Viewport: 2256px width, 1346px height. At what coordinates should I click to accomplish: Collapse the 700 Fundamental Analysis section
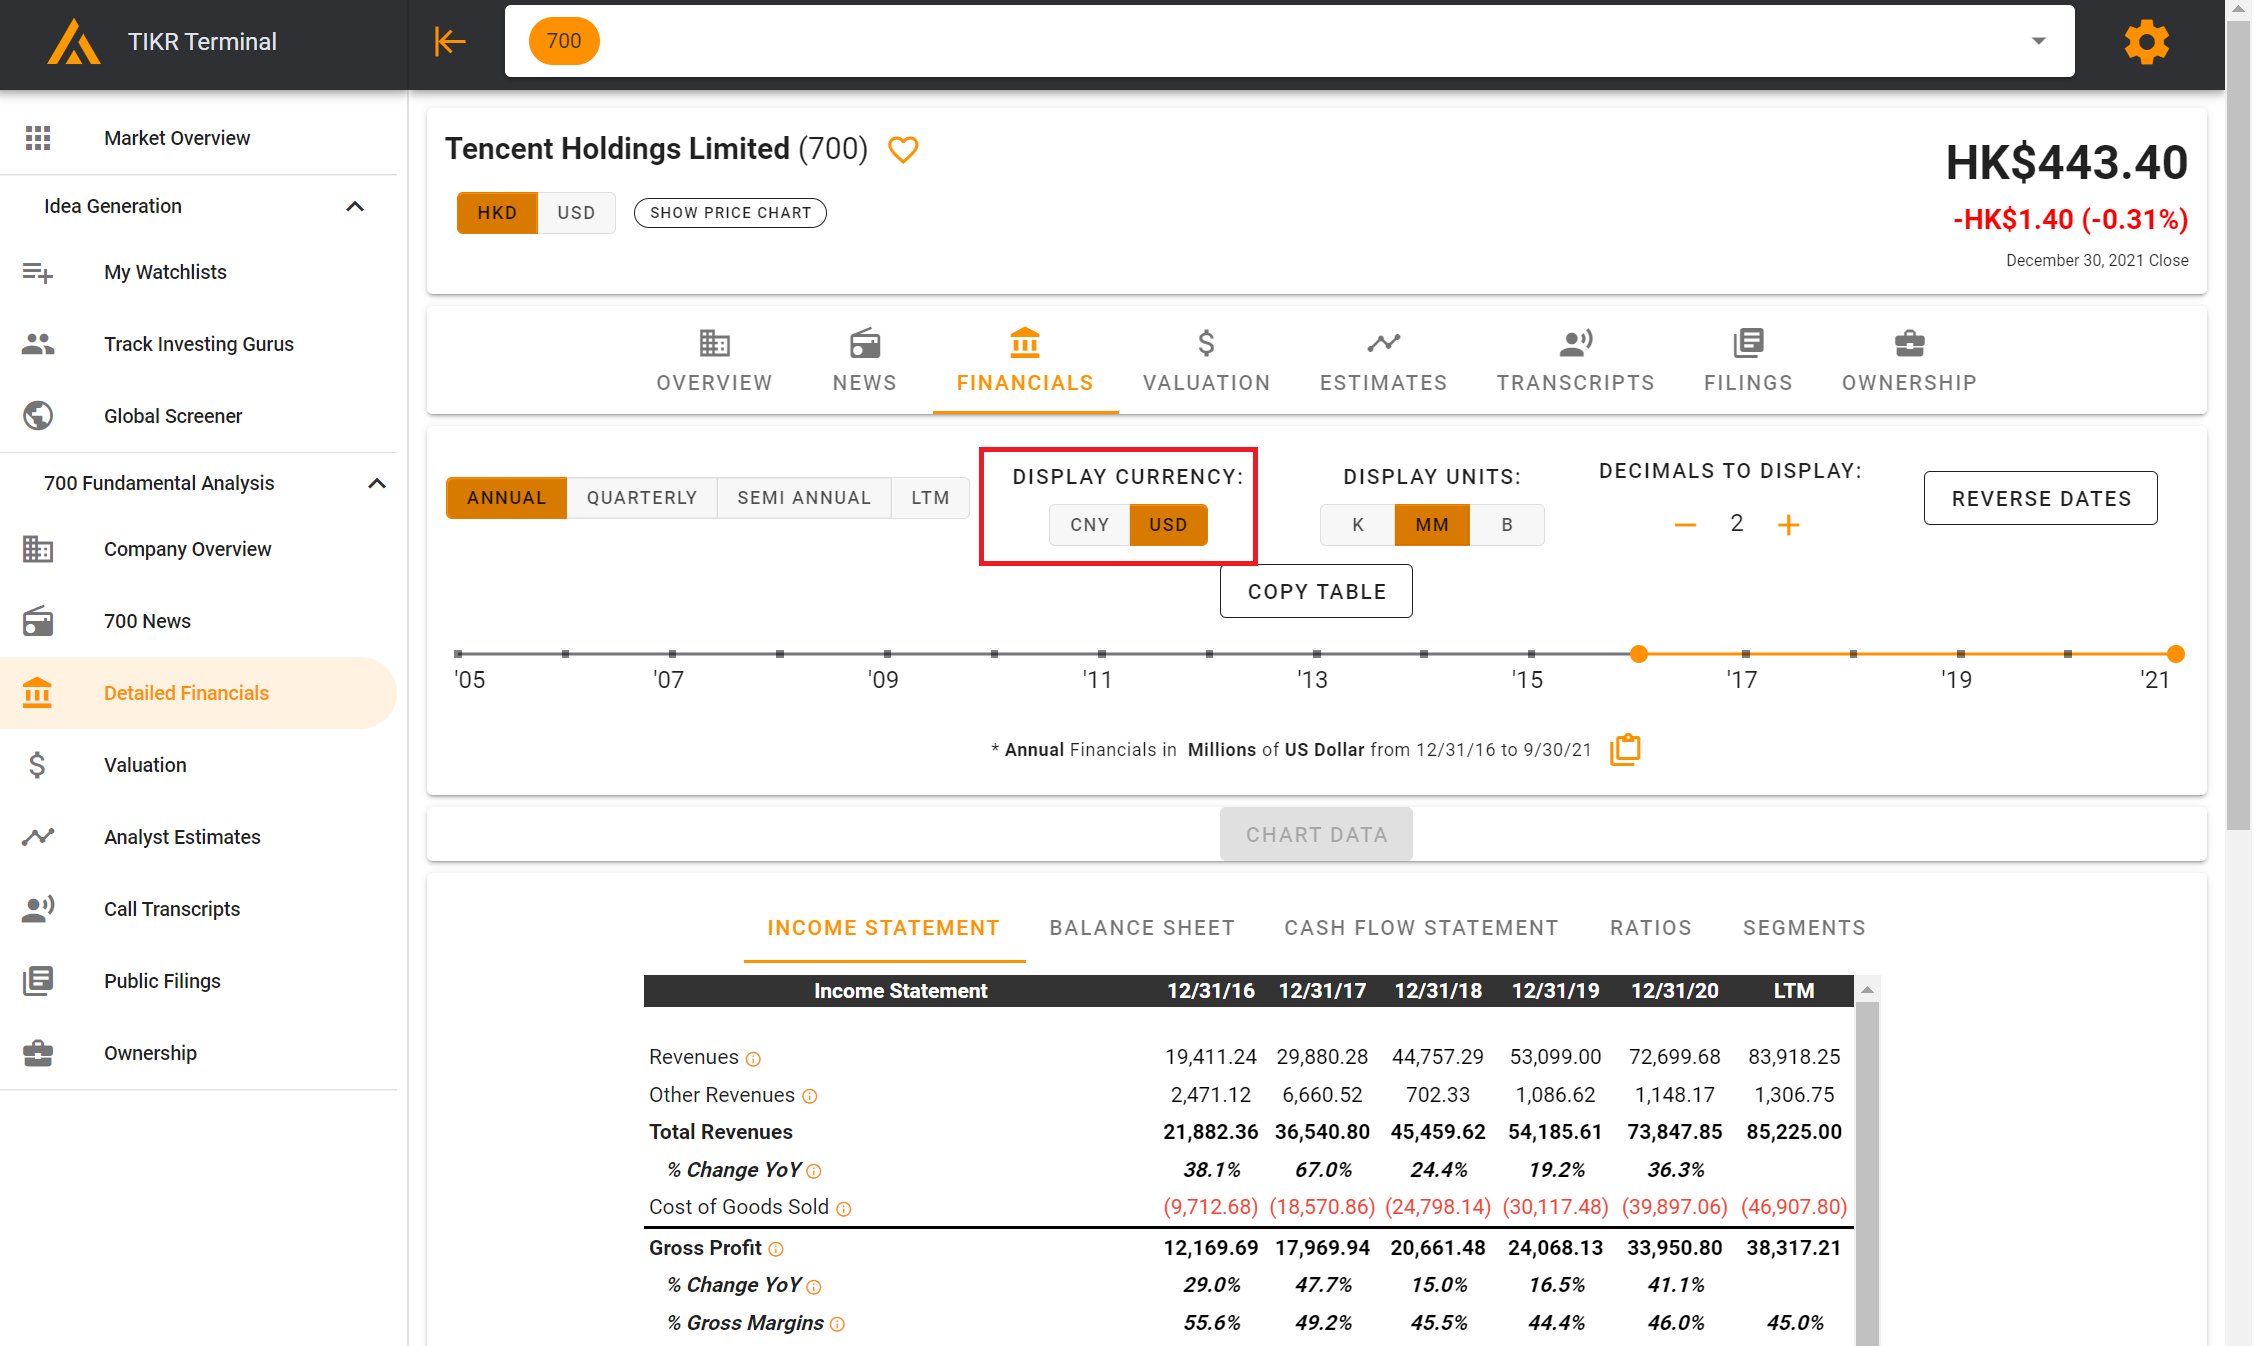pyautogui.click(x=377, y=483)
